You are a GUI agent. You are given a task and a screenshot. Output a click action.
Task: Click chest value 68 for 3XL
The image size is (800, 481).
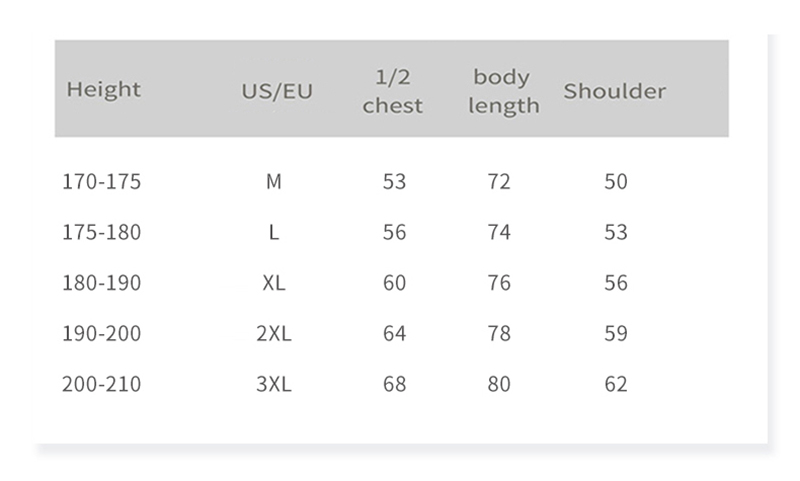click(395, 384)
